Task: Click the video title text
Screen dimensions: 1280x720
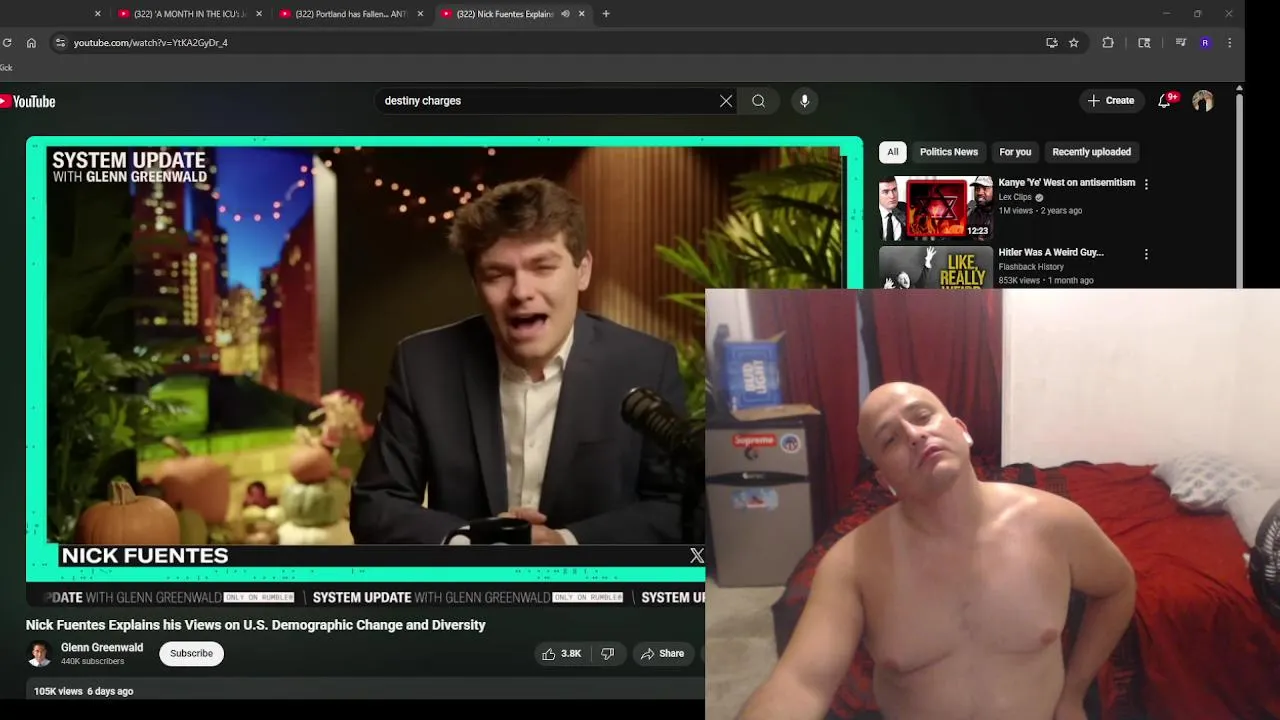Action: 255,625
